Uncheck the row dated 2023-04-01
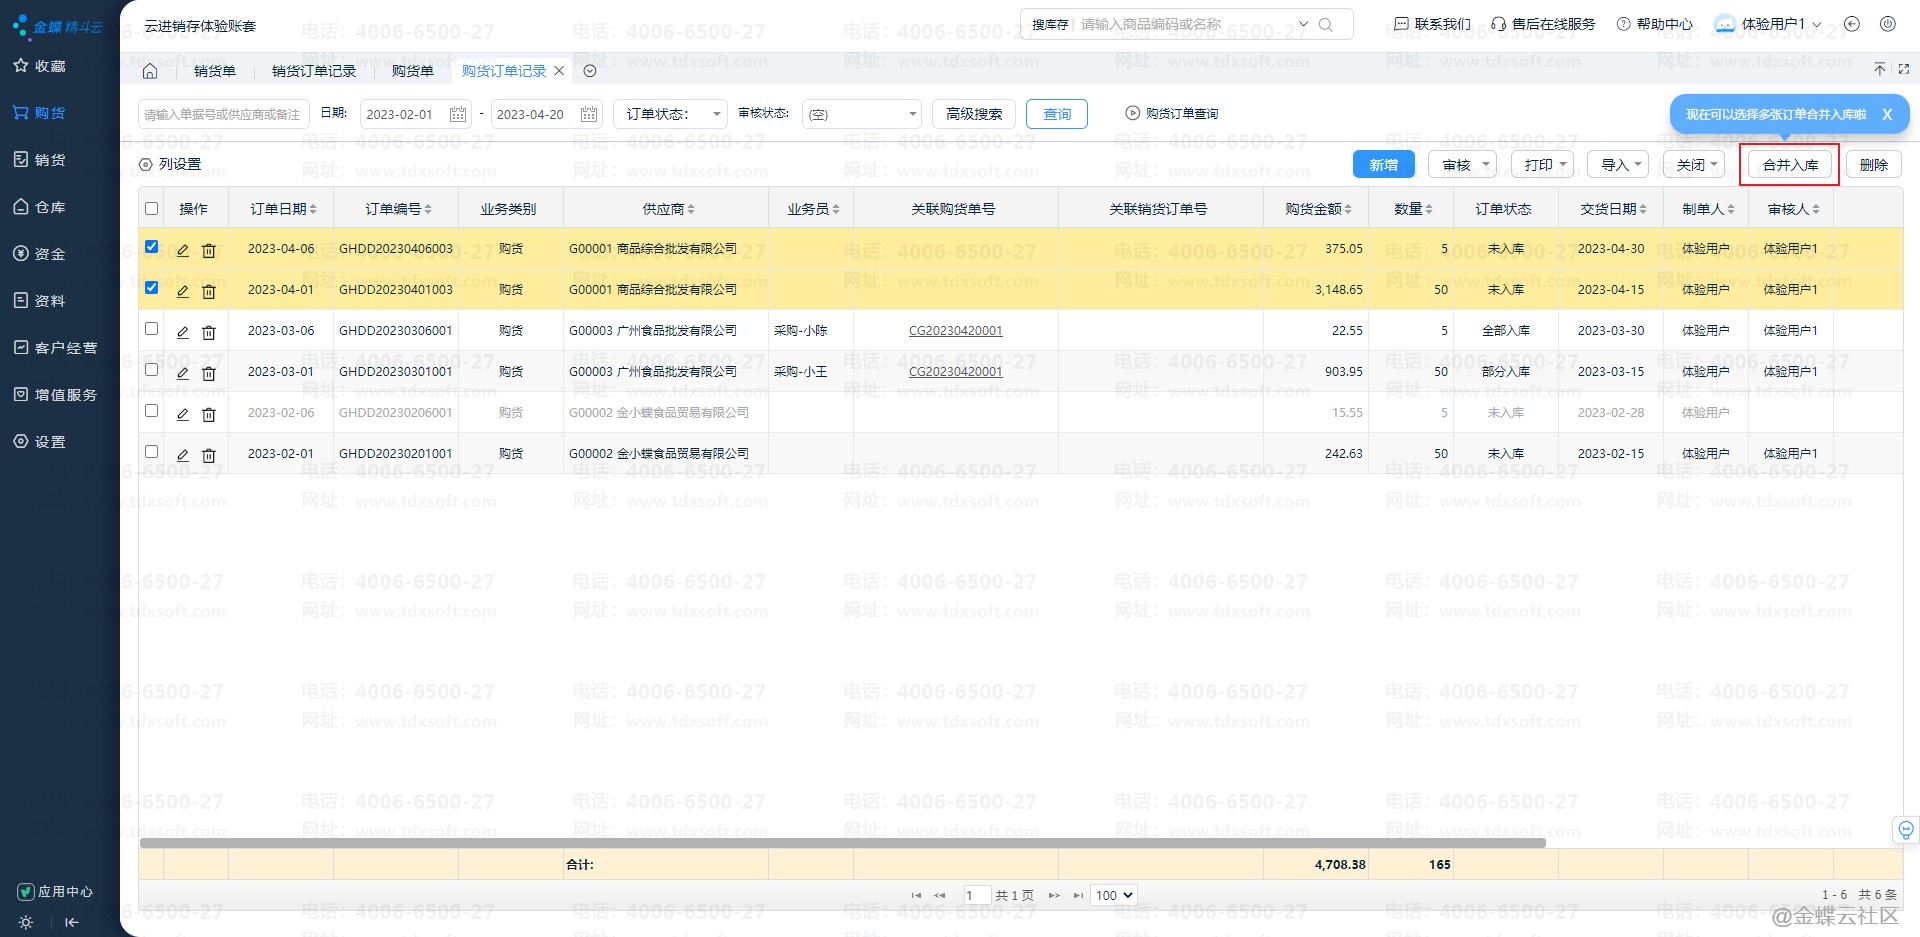This screenshot has width=1920, height=937. (152, 288)
